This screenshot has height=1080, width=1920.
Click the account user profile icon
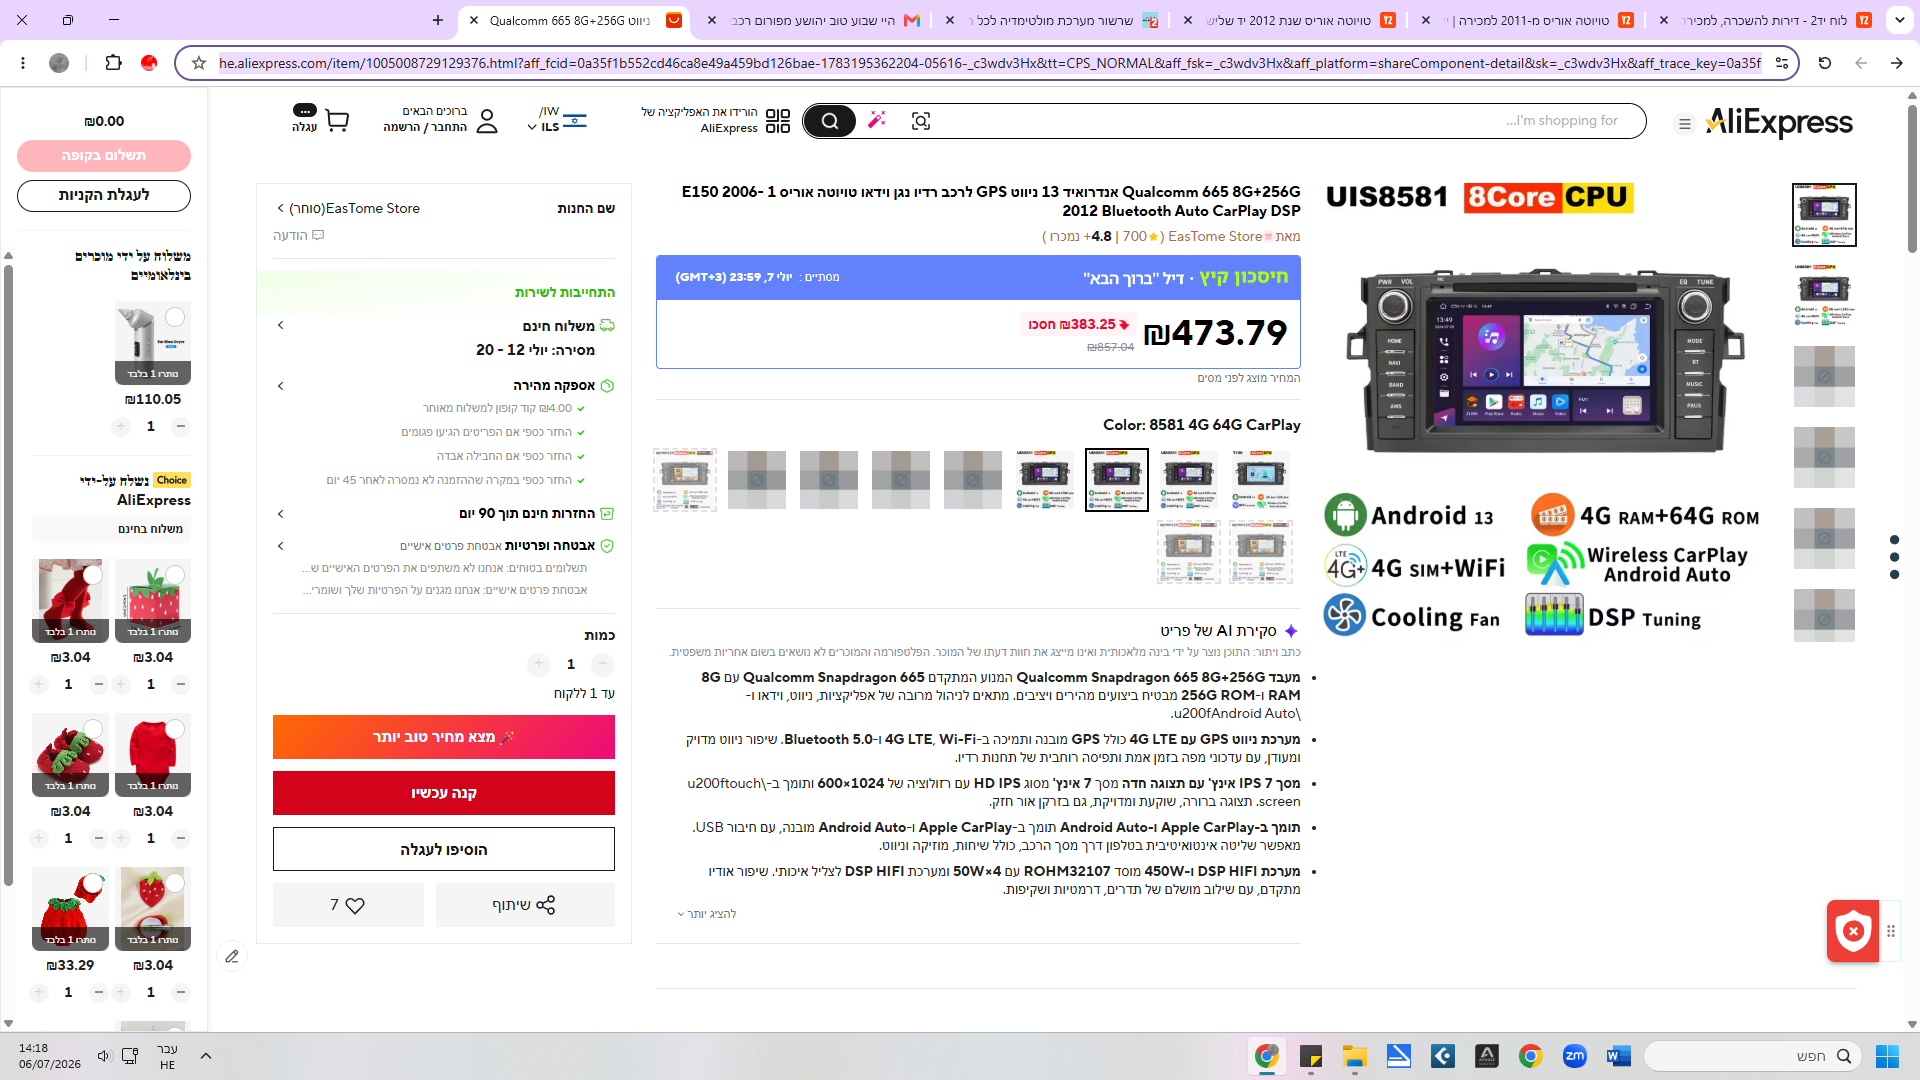487,121
